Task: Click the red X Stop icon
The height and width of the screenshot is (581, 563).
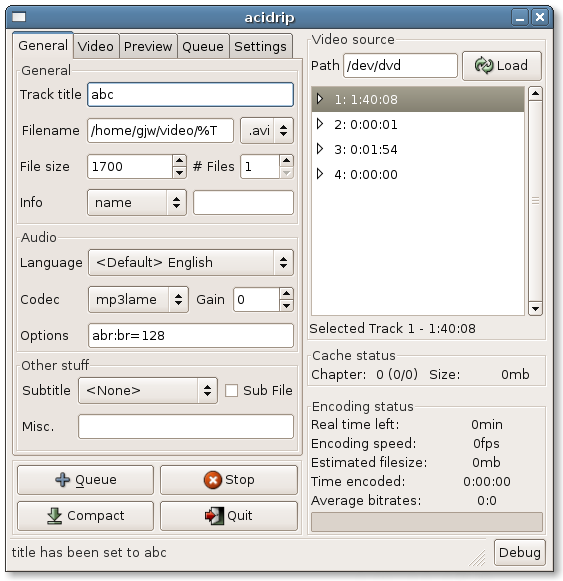Action: (213, 480)
